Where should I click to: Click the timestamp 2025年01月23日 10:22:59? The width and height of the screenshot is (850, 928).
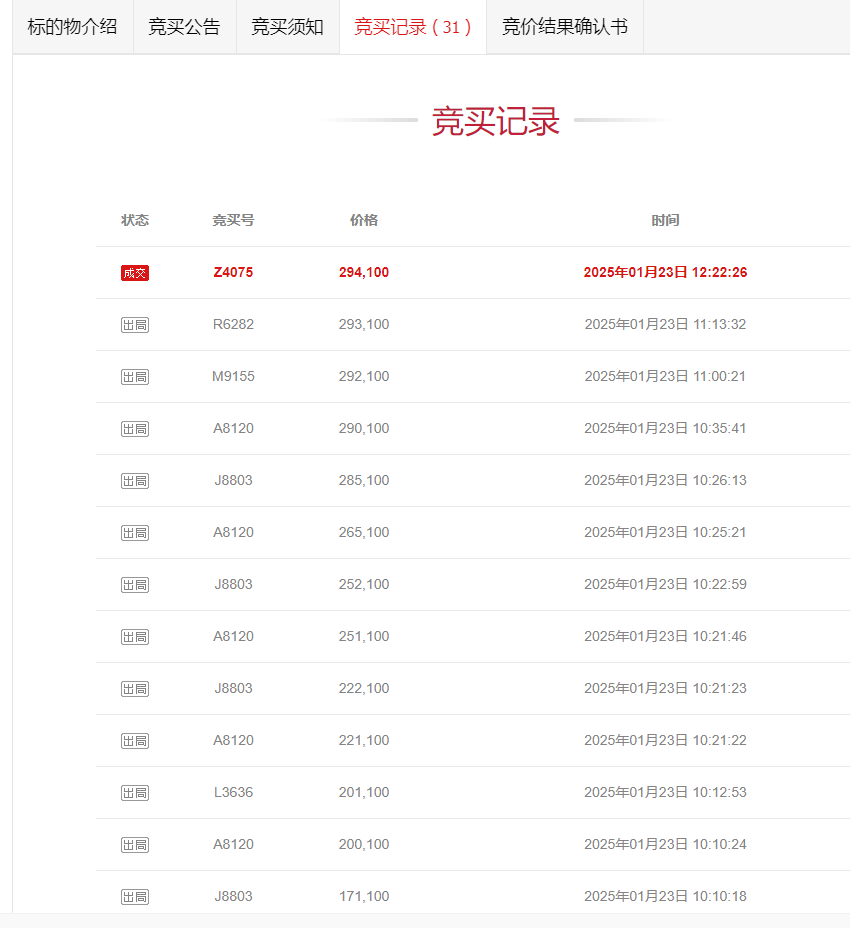(665, 585)
